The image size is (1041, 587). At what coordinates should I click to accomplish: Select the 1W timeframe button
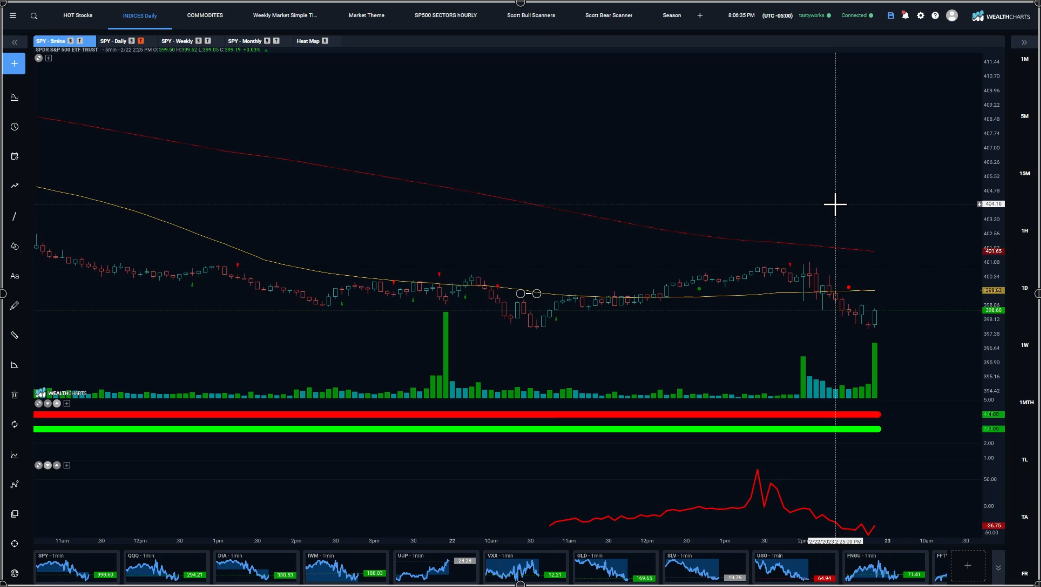(x=1024, y=345)
